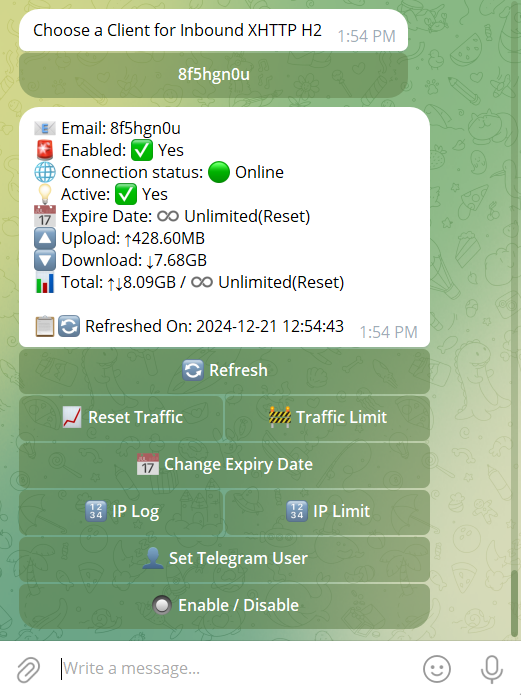This screenshot has height=695, width=521.
Task: Select client 8f5hgn0u button
Action: [x=213, y=74]
